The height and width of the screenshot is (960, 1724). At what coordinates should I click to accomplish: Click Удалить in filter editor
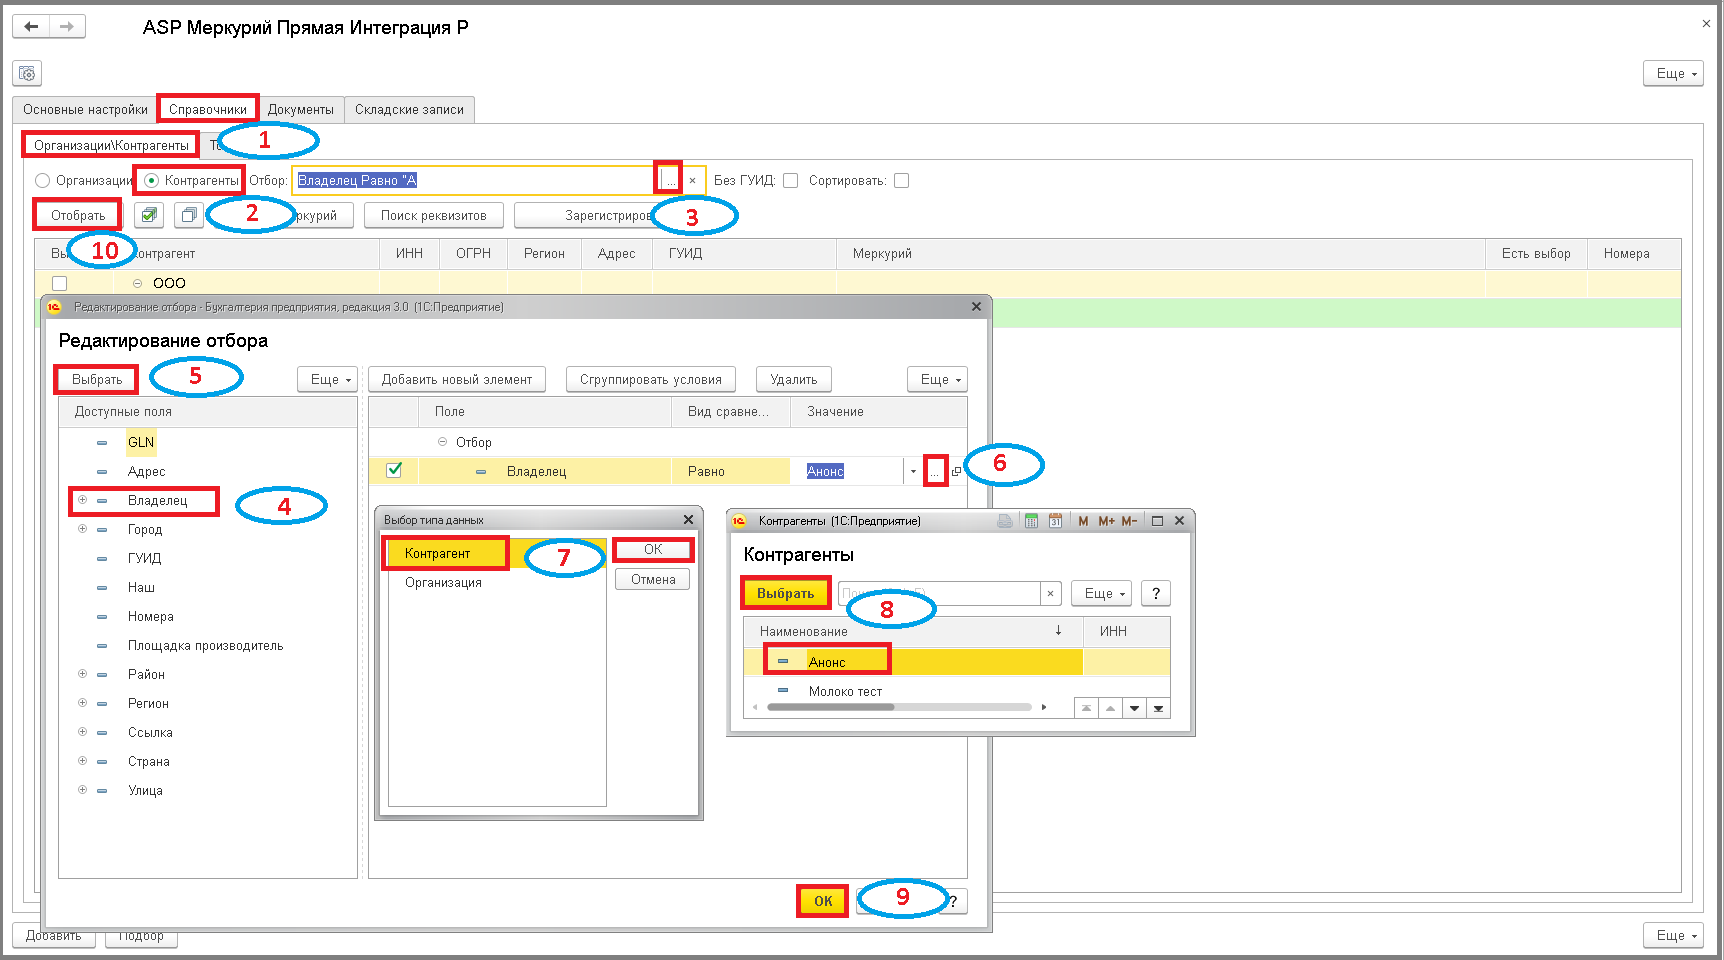pyautogui.click(x=794, y=379)
